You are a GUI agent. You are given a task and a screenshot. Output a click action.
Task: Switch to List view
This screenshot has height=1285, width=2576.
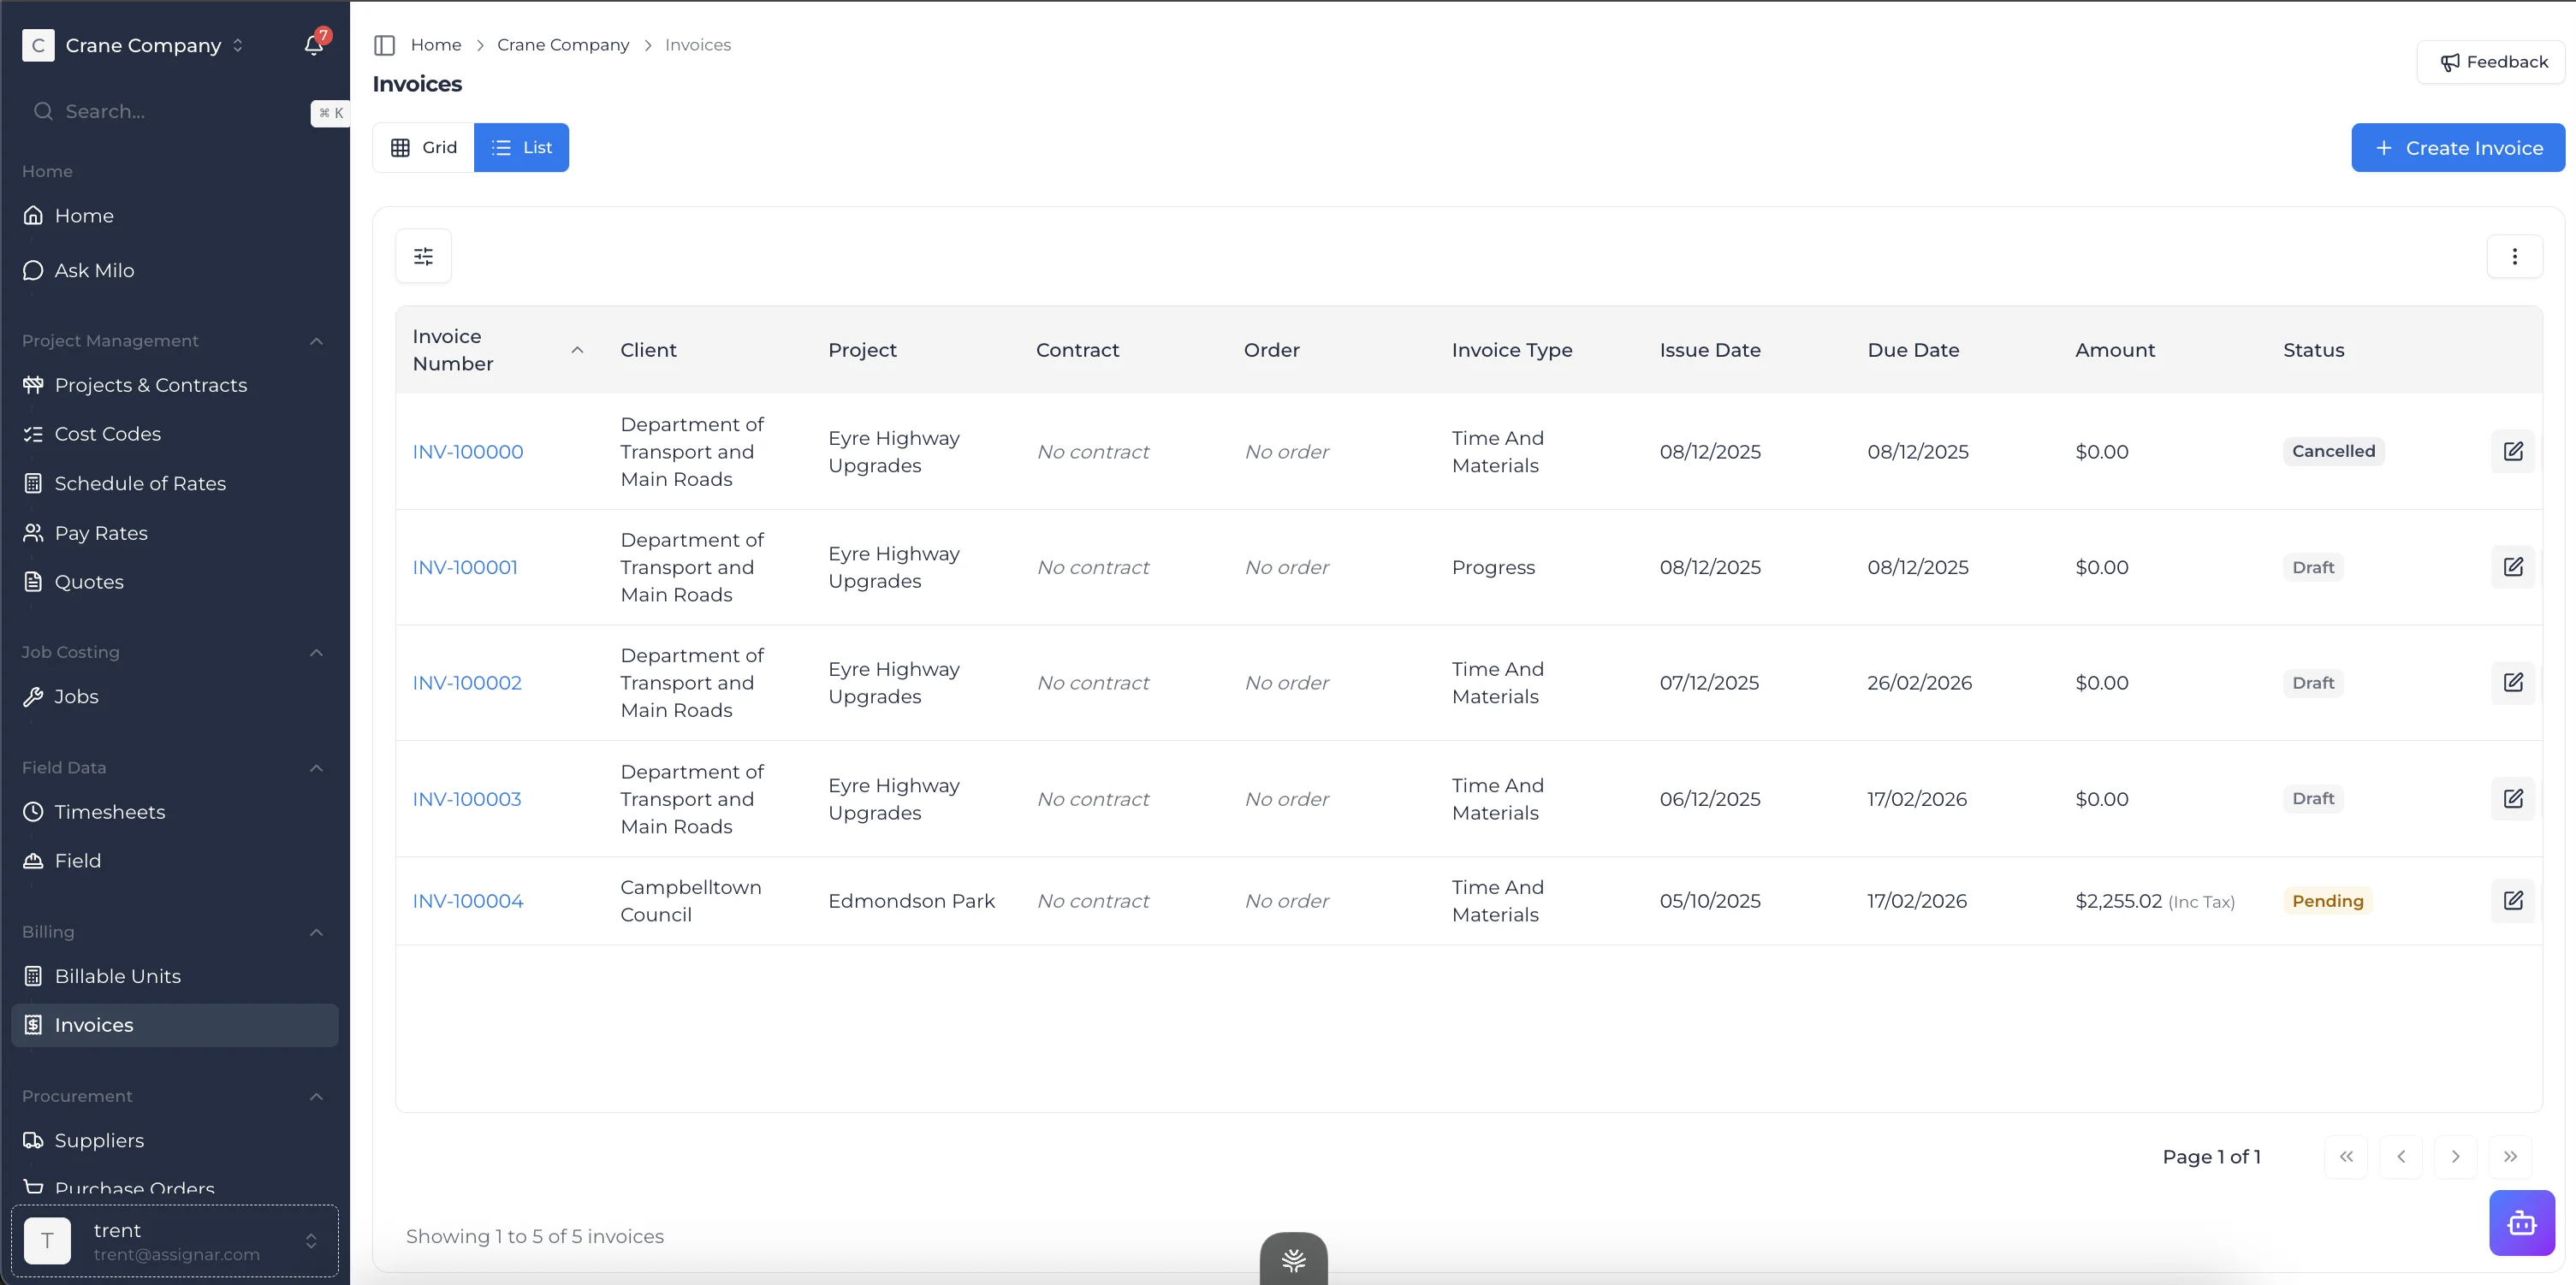[x=521, y=147]
